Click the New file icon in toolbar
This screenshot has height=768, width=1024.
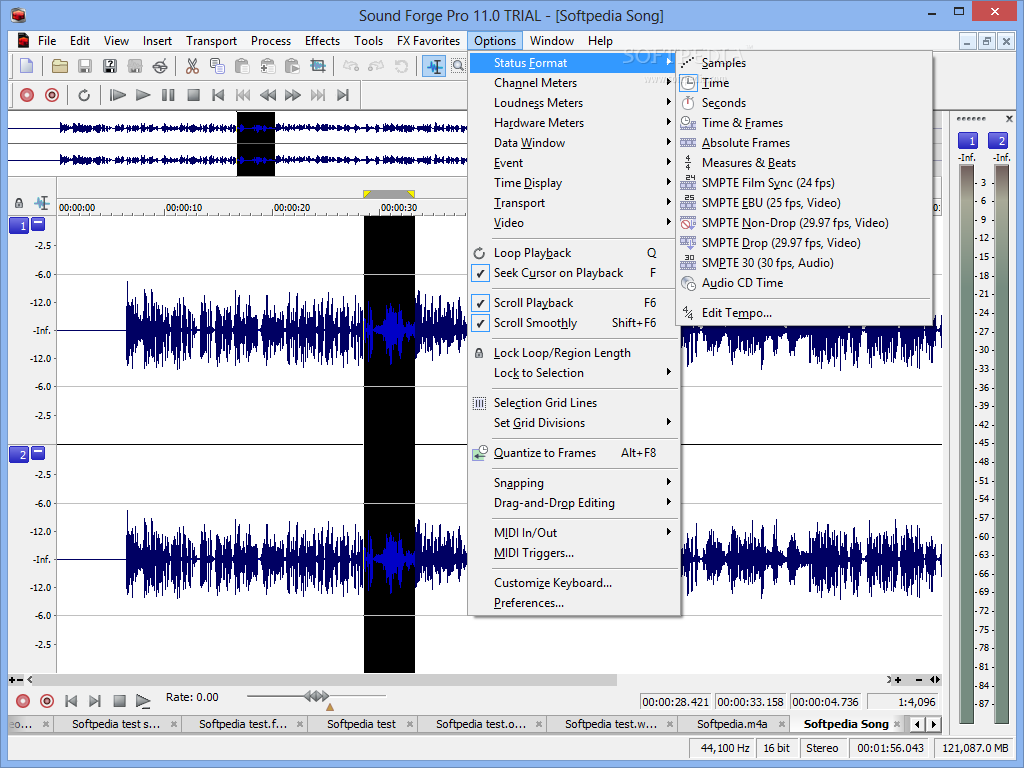point(26,66)
